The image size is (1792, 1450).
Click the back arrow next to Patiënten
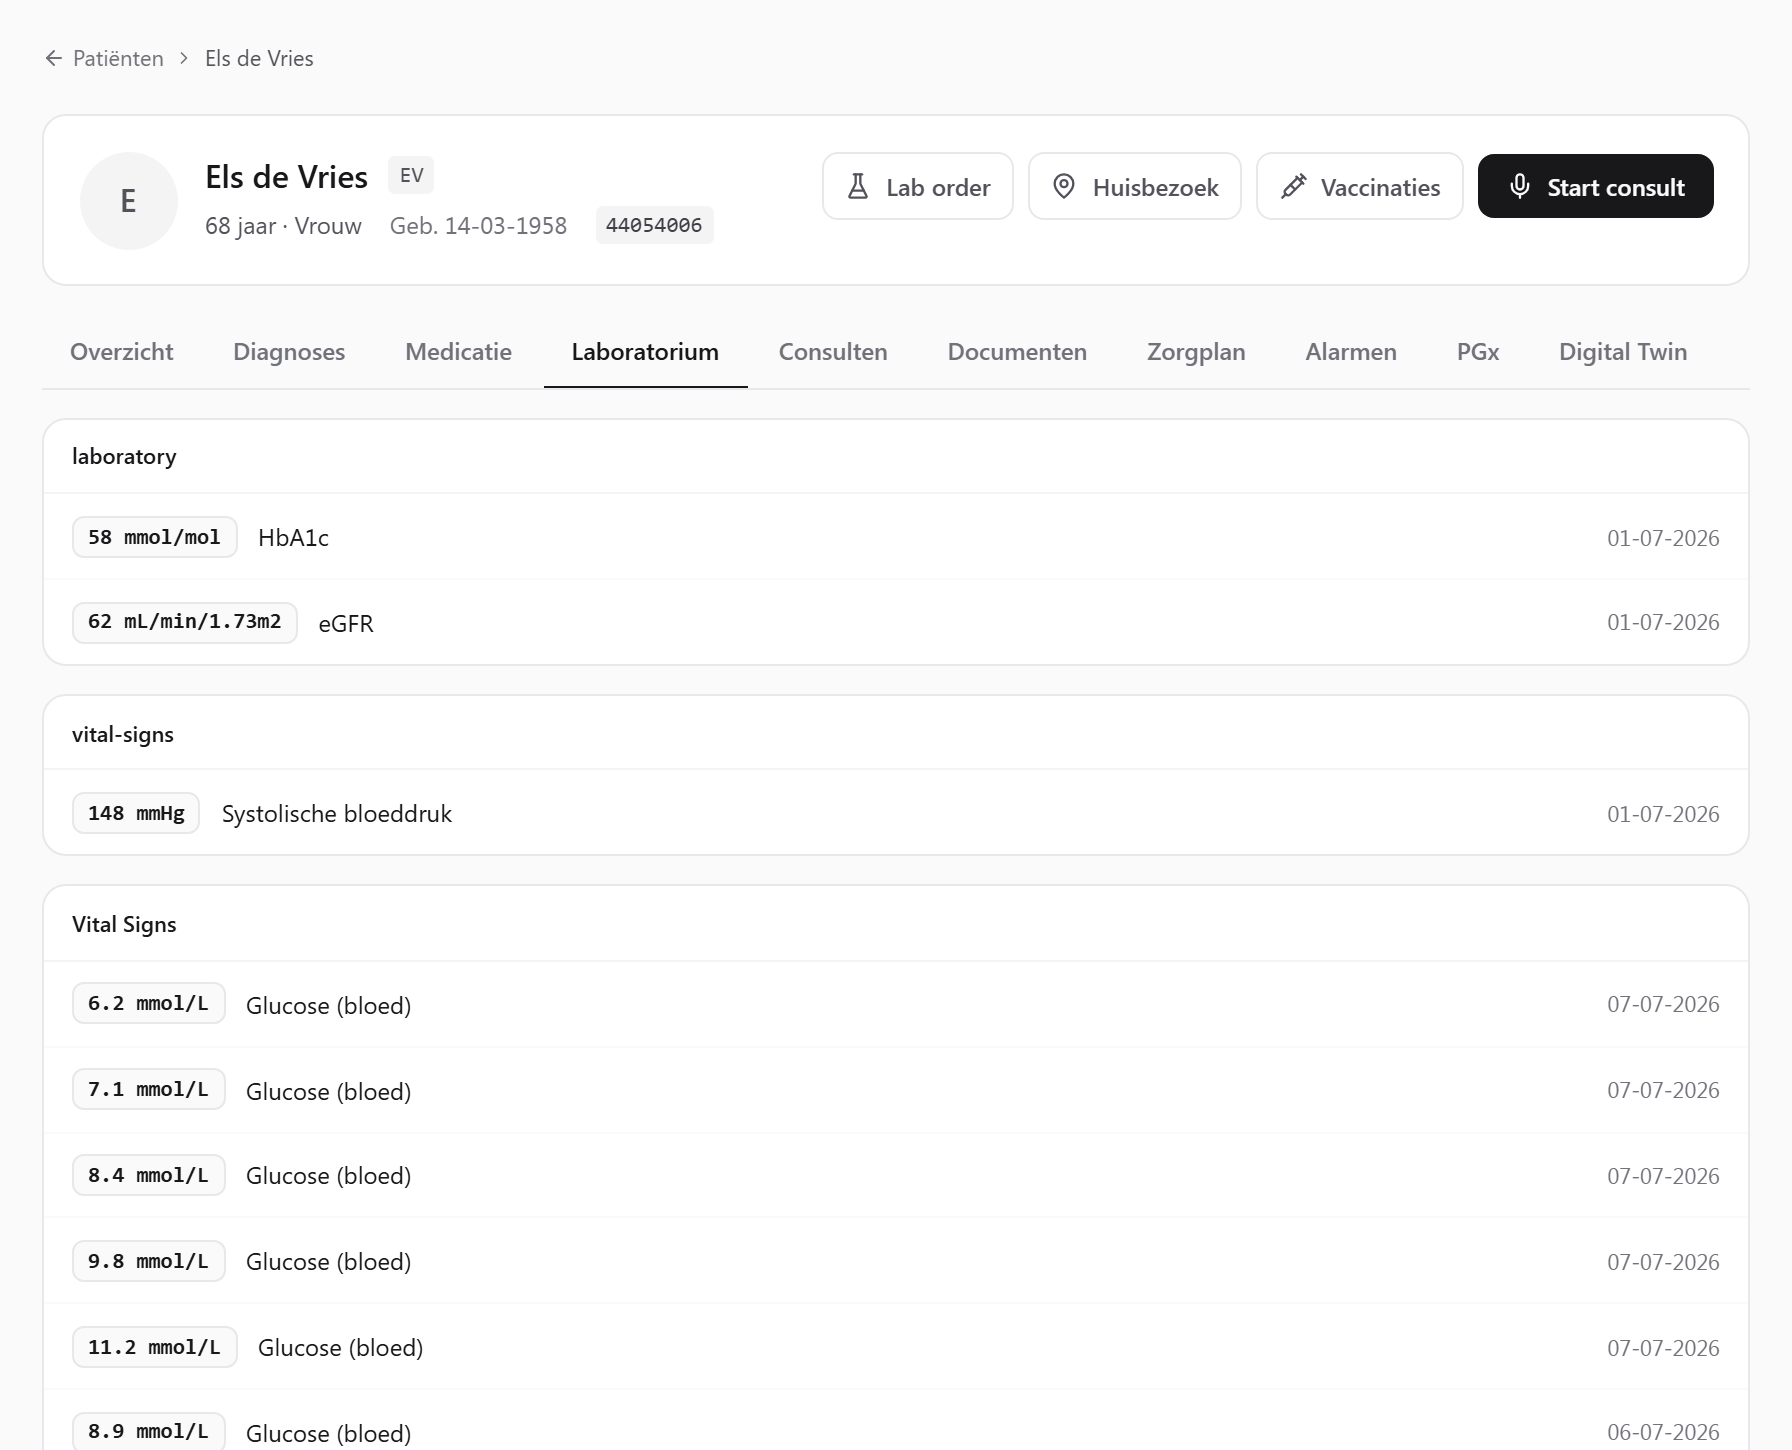(x=54, y=59)
